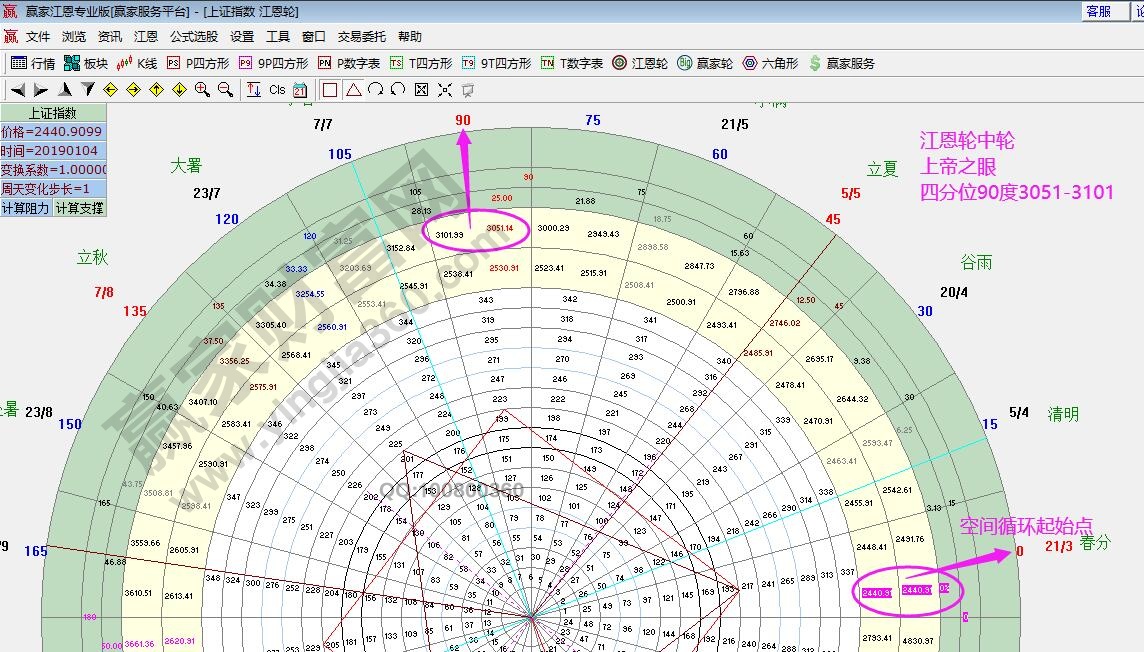Image resolution: width=1144 pixels, height=652 pixels.
Task: Open the 江恩 menu
Action: click(145, 36)
